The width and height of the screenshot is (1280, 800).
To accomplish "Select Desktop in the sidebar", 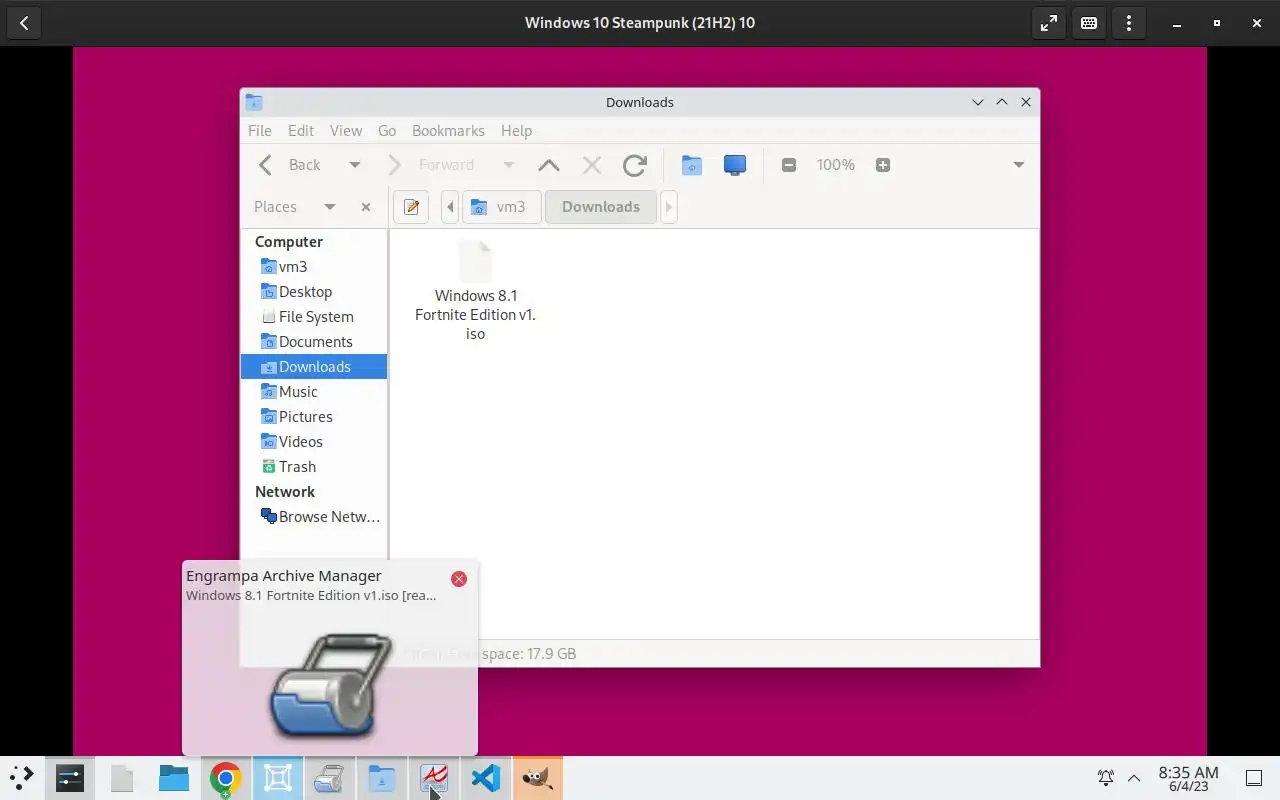I will pyautogui.click(x=314, y=292).
